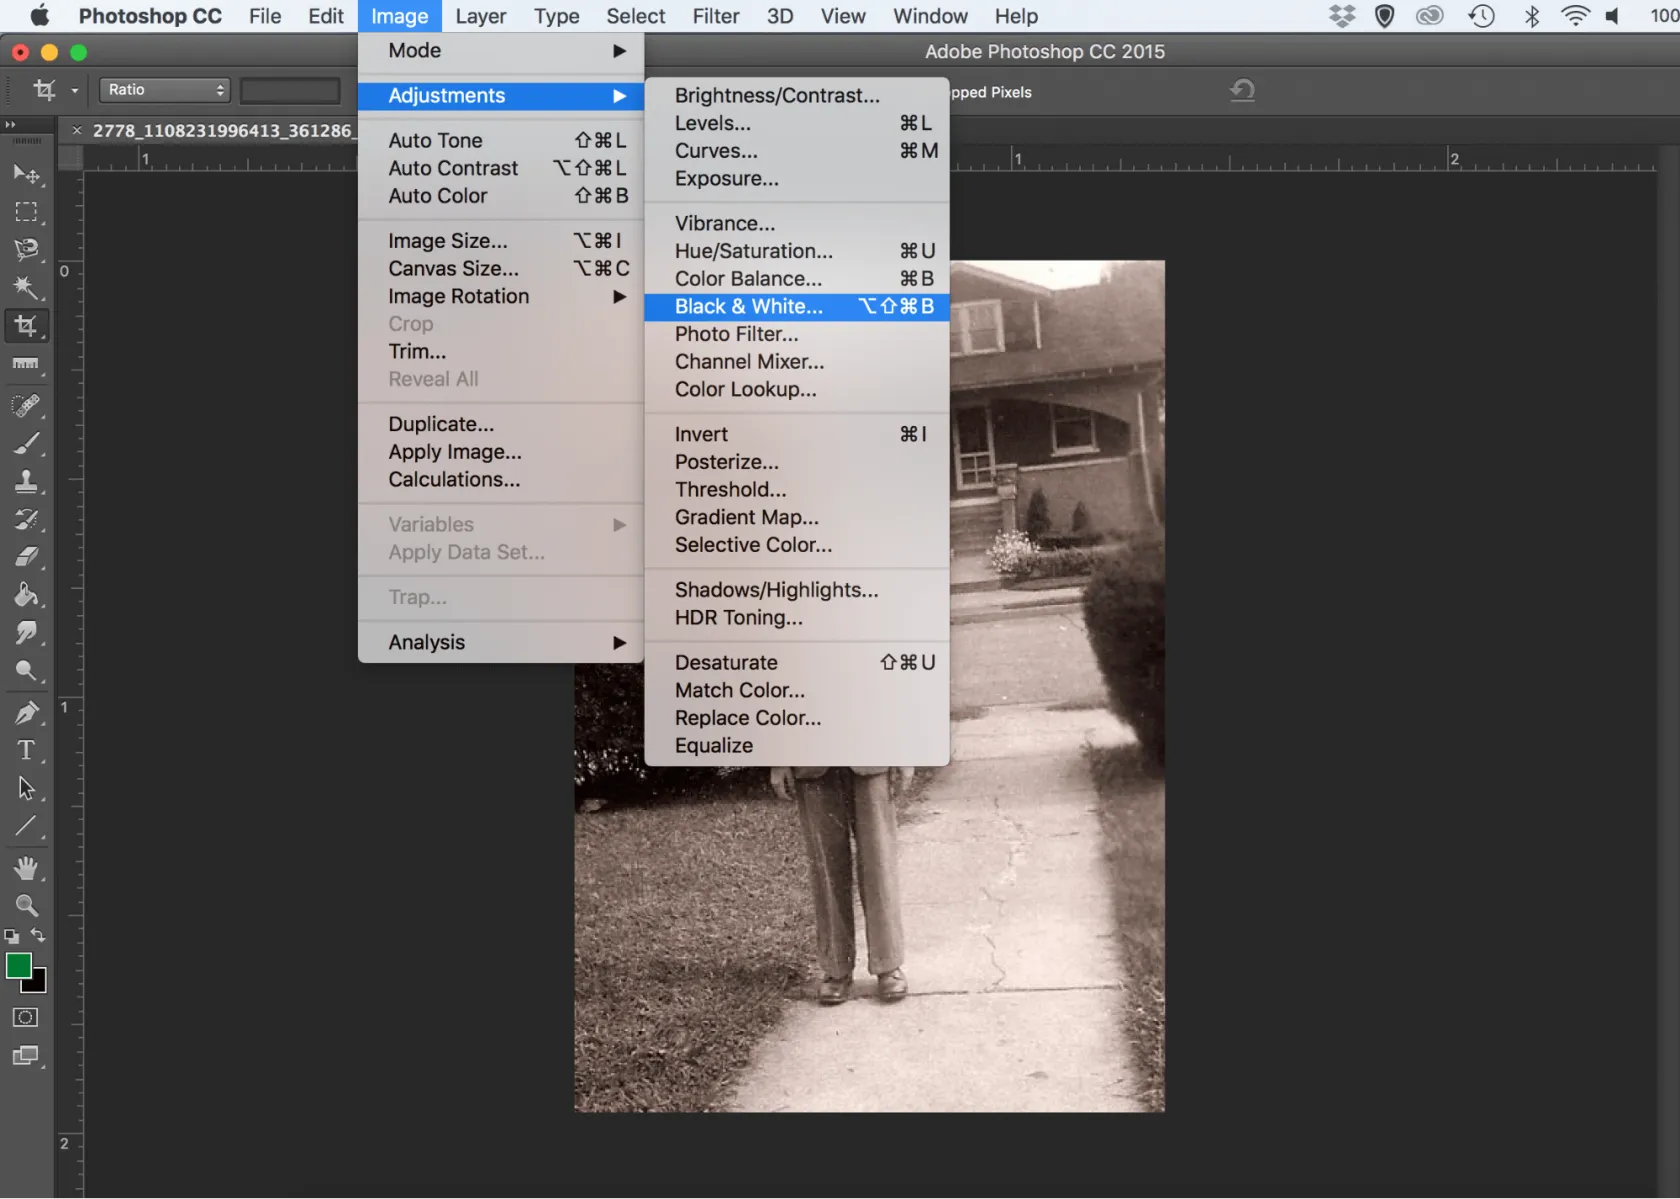Select the Horizontal Type tool
Viewport: 1680px width, 1199px height.
pyautogui.click(x=26, y=750)
